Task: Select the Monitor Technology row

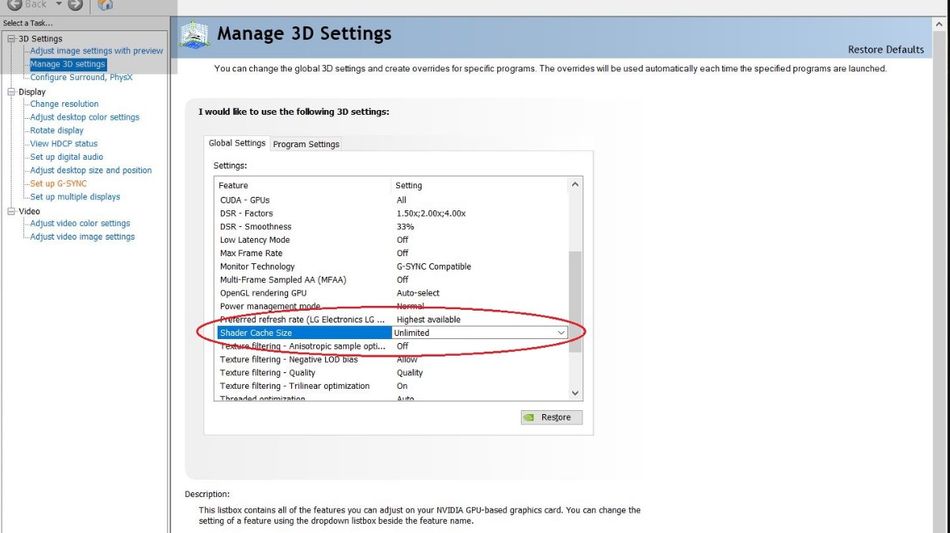Action: [392, 266]
